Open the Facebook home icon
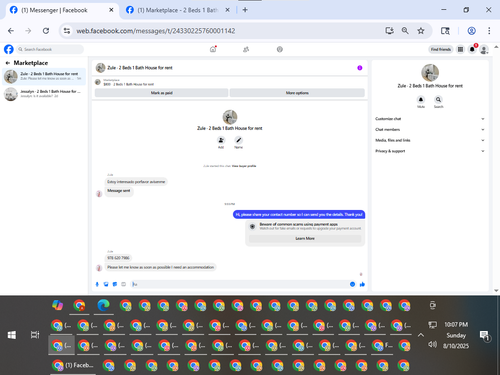This screenshot has width=500, height=375. (x=213, y=49)
